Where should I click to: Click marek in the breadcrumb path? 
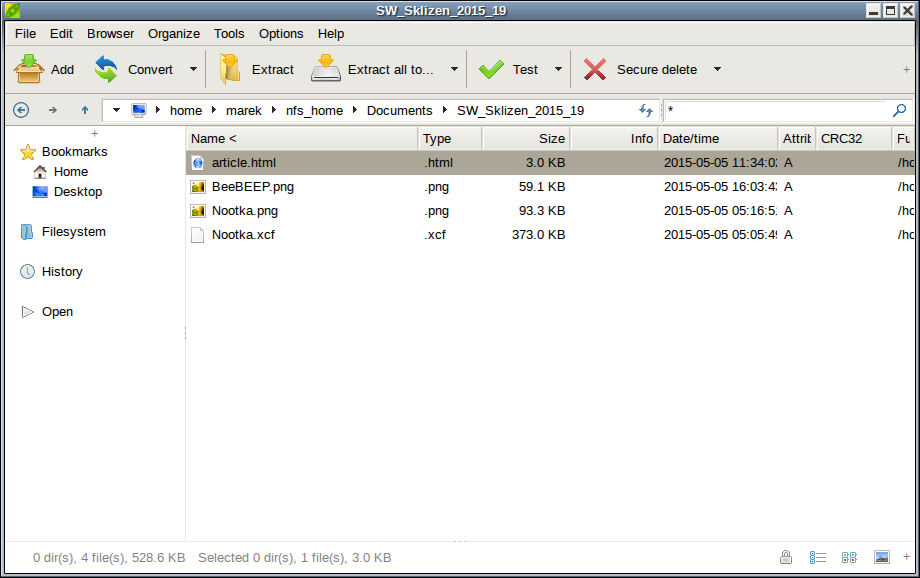(x=243, y=110)
